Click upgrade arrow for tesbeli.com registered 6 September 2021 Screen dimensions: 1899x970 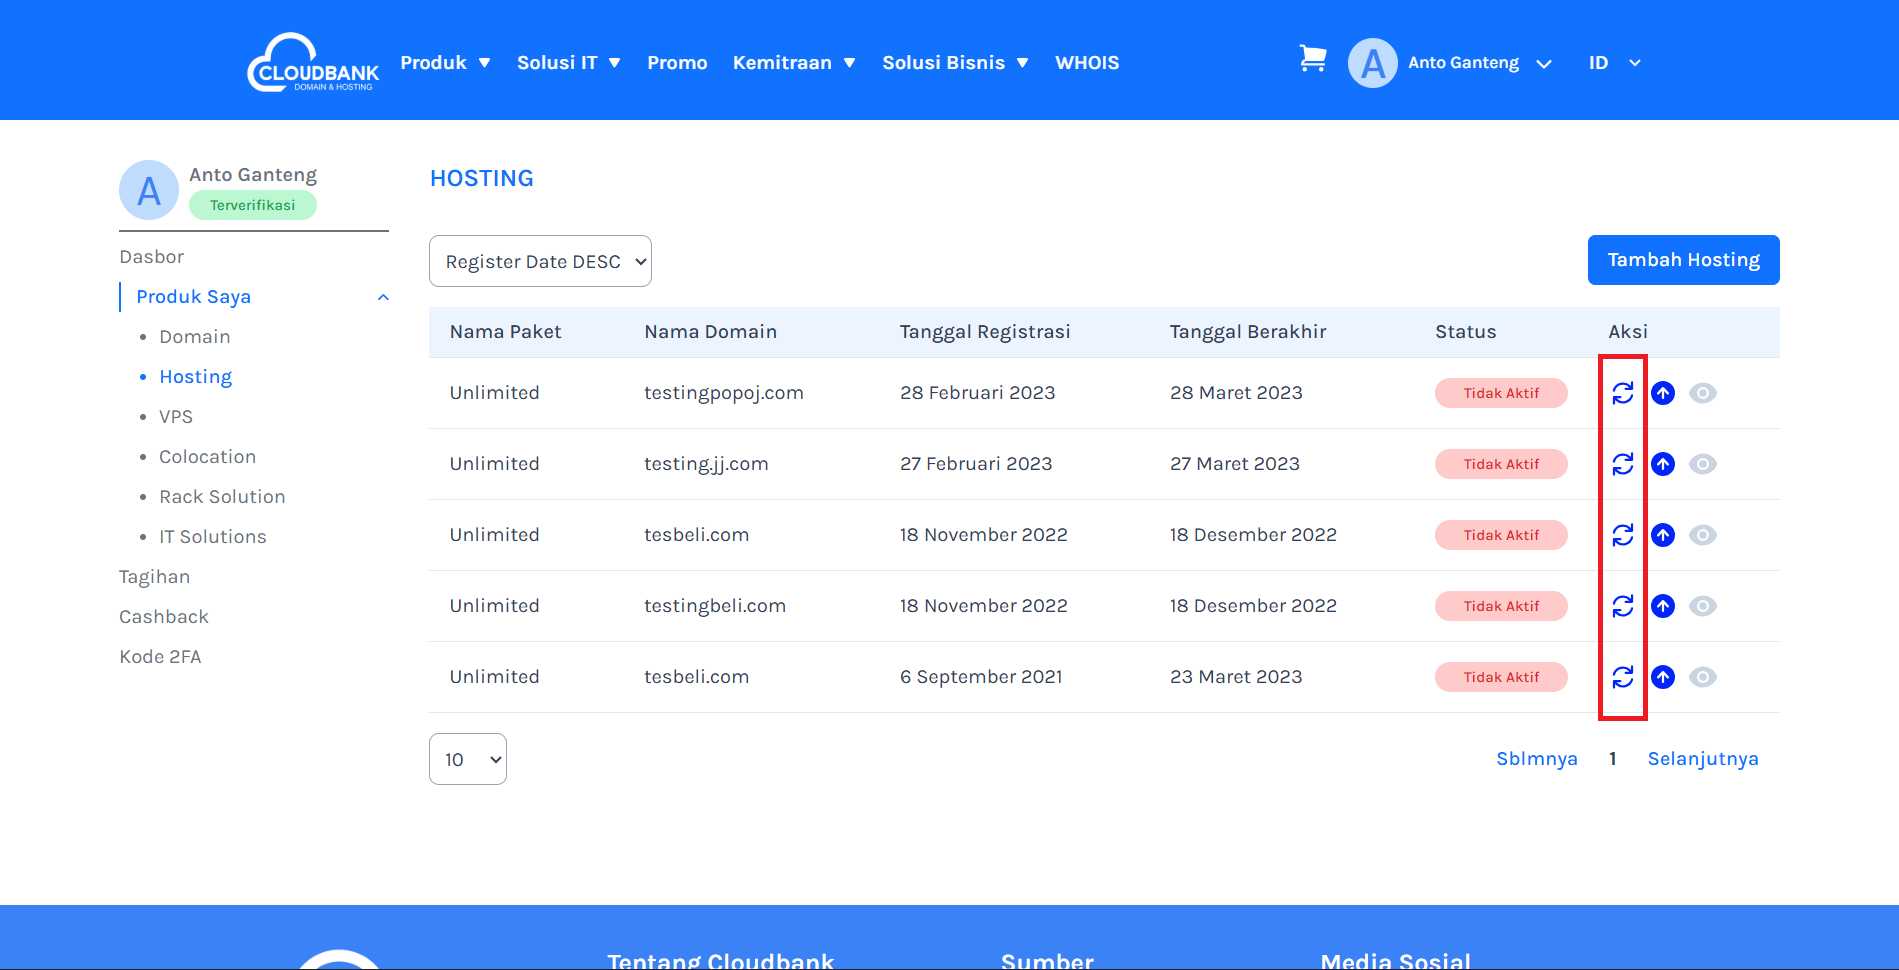tap(1662, 677)
